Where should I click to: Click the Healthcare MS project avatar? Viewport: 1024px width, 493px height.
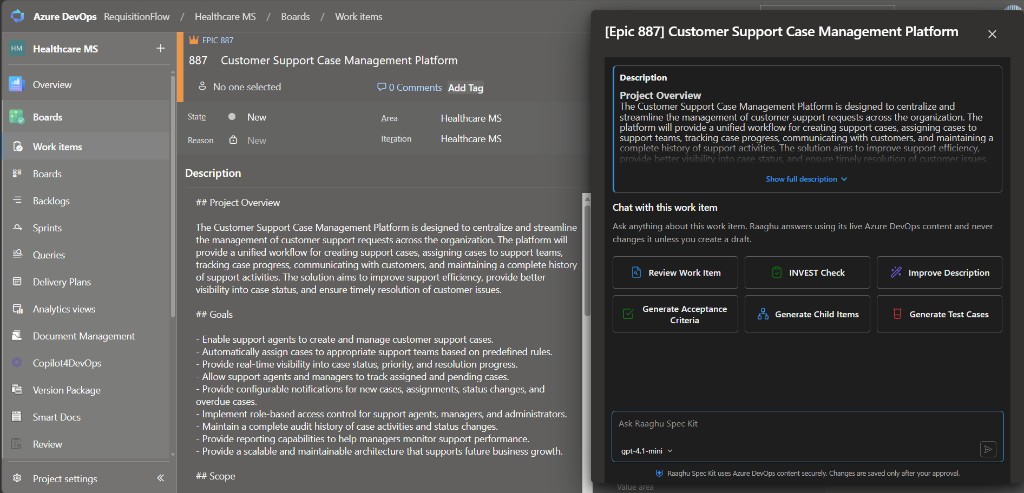click(x=16, y=48)
